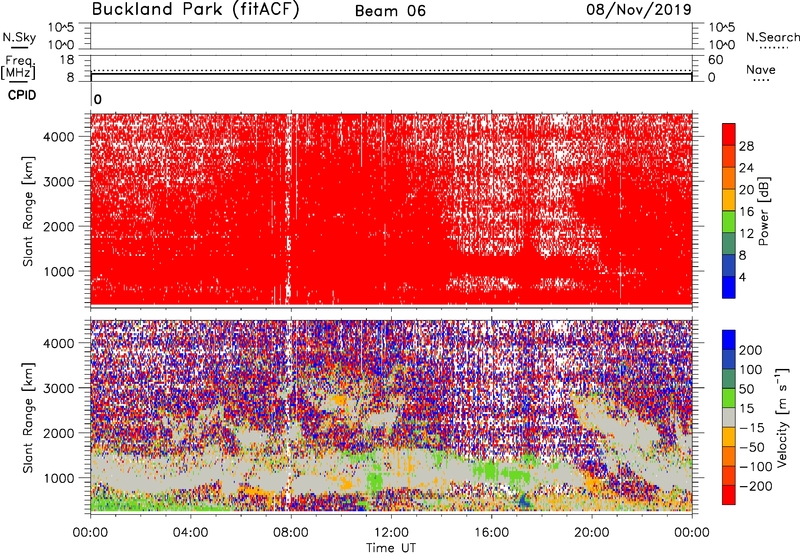
Task: Click the date '08/Nov/2019'
Action: point(639,10)
